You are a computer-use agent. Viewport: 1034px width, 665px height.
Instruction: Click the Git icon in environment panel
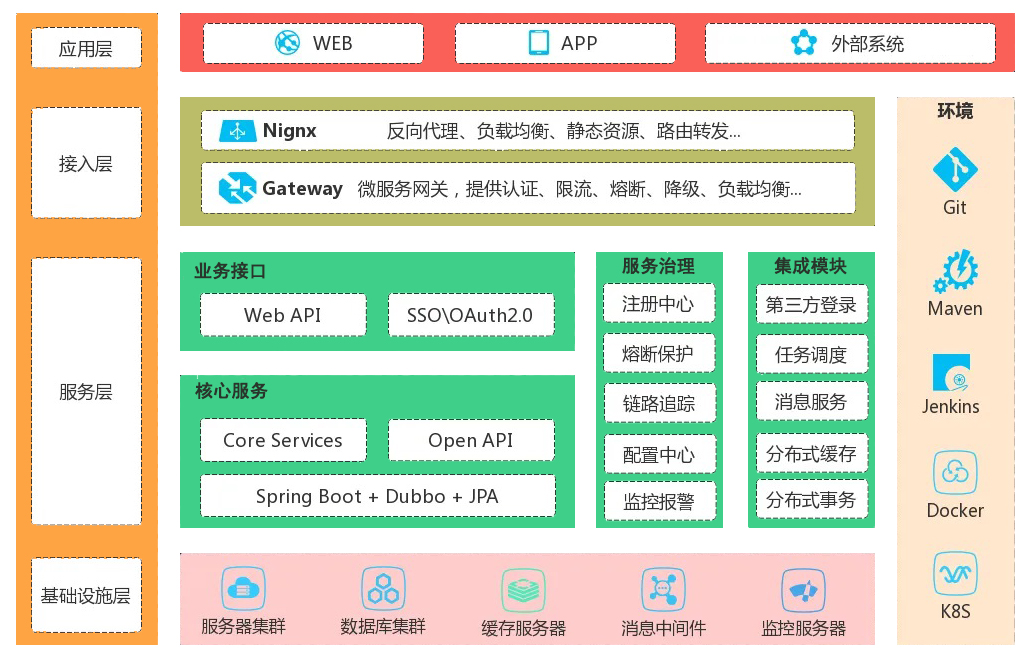[x=955, y=170]
